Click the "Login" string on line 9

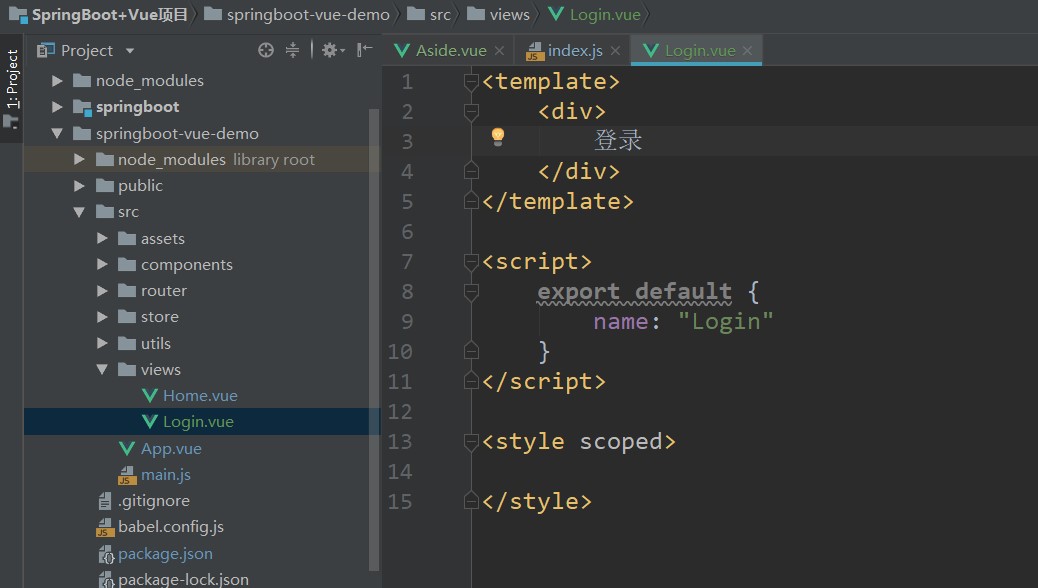[726, 322]
